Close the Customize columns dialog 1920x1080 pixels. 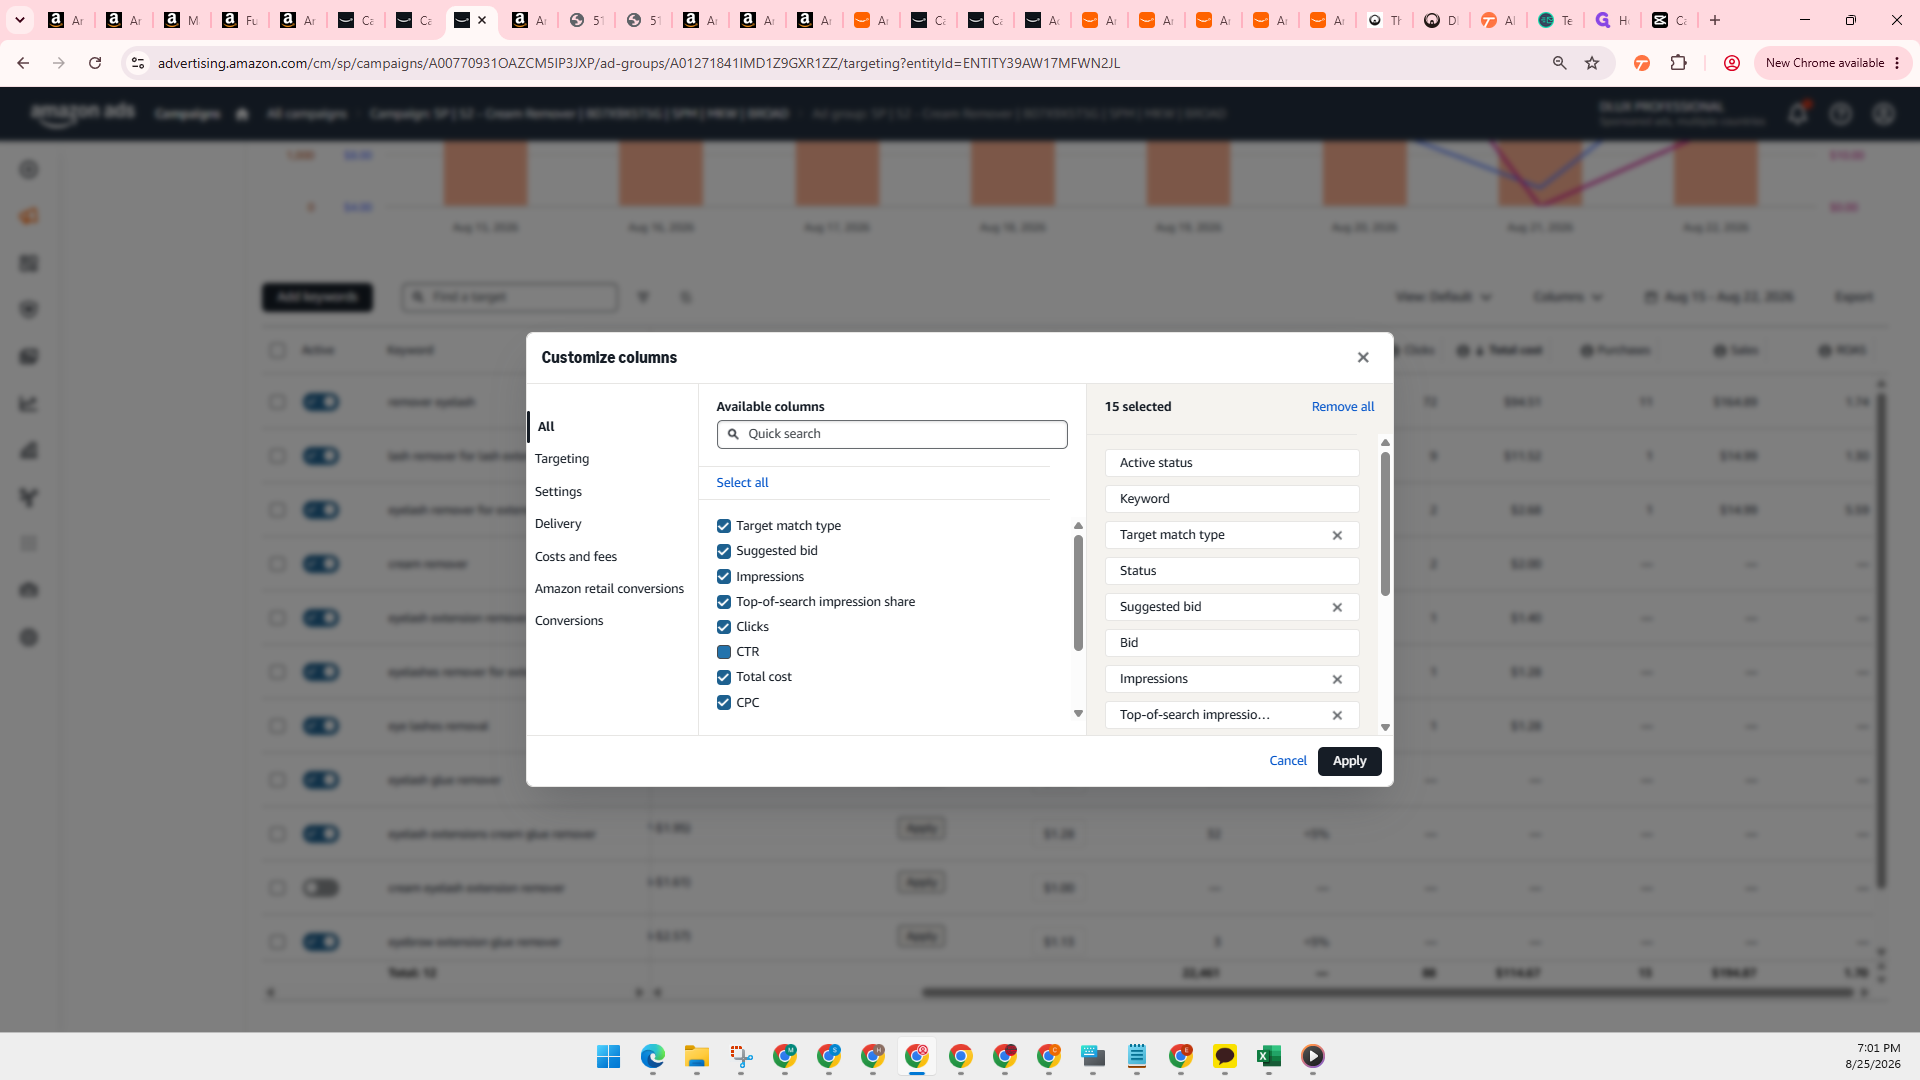tap(1363, 357)
